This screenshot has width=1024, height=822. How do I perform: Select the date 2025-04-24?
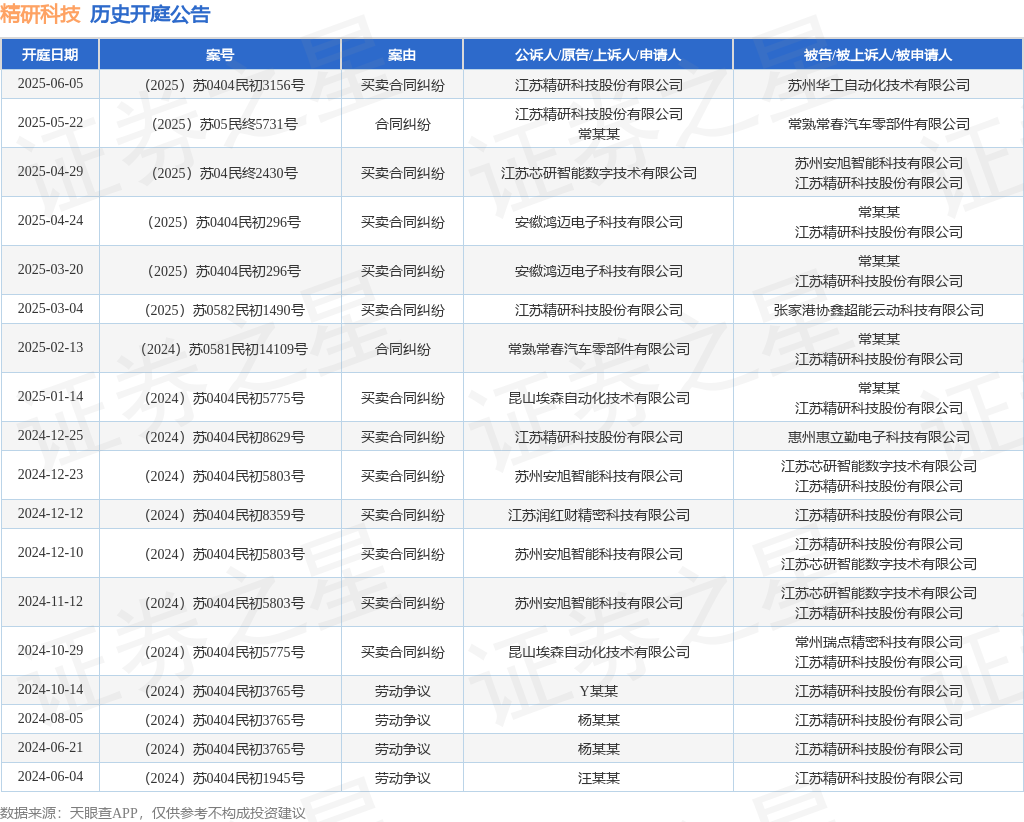coord(50,221)
